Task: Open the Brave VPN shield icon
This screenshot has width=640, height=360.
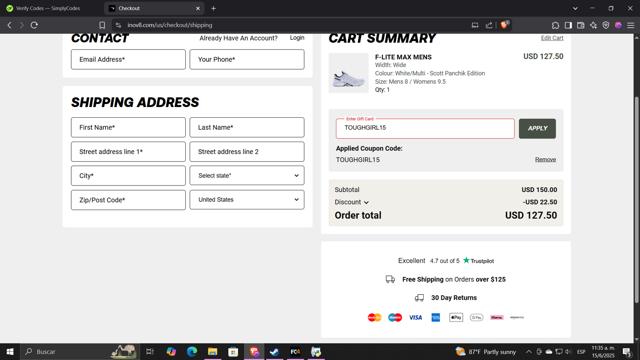Action: click(606, 25)
